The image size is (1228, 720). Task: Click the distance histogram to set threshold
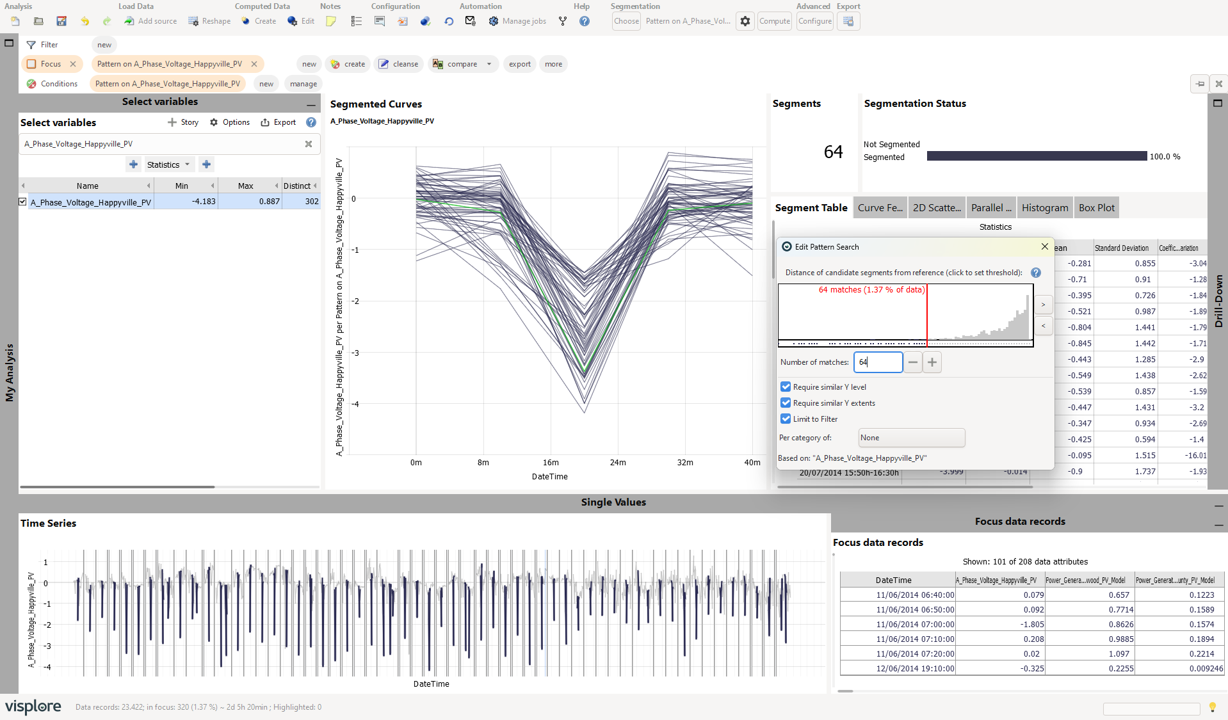coord(905,314)
